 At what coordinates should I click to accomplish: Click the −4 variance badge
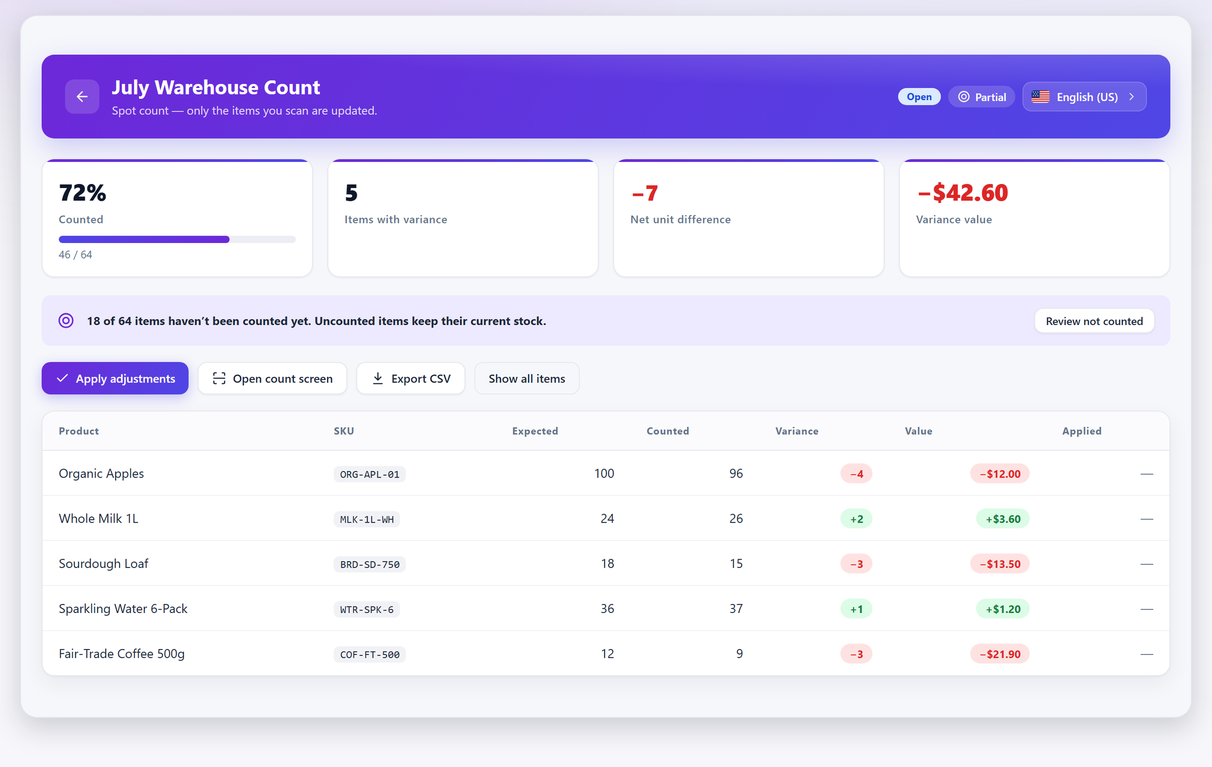pos(856,474)
